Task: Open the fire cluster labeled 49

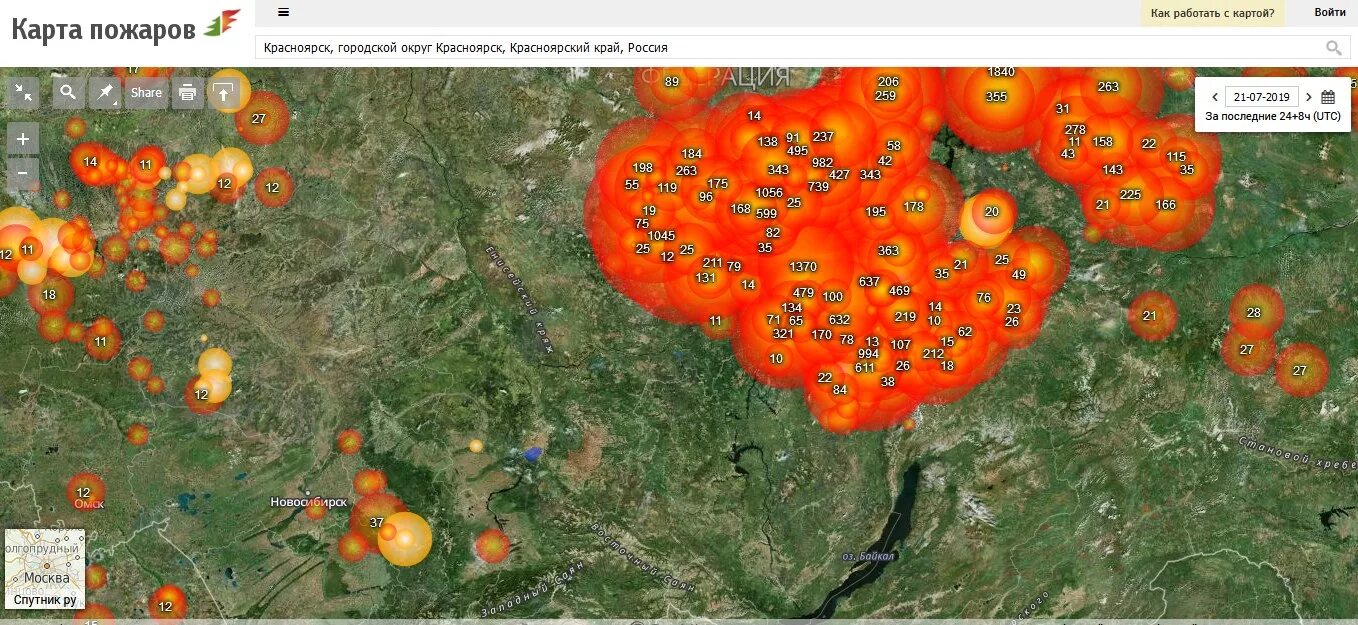Action: pyautogui.click(x=1018, y=275)
